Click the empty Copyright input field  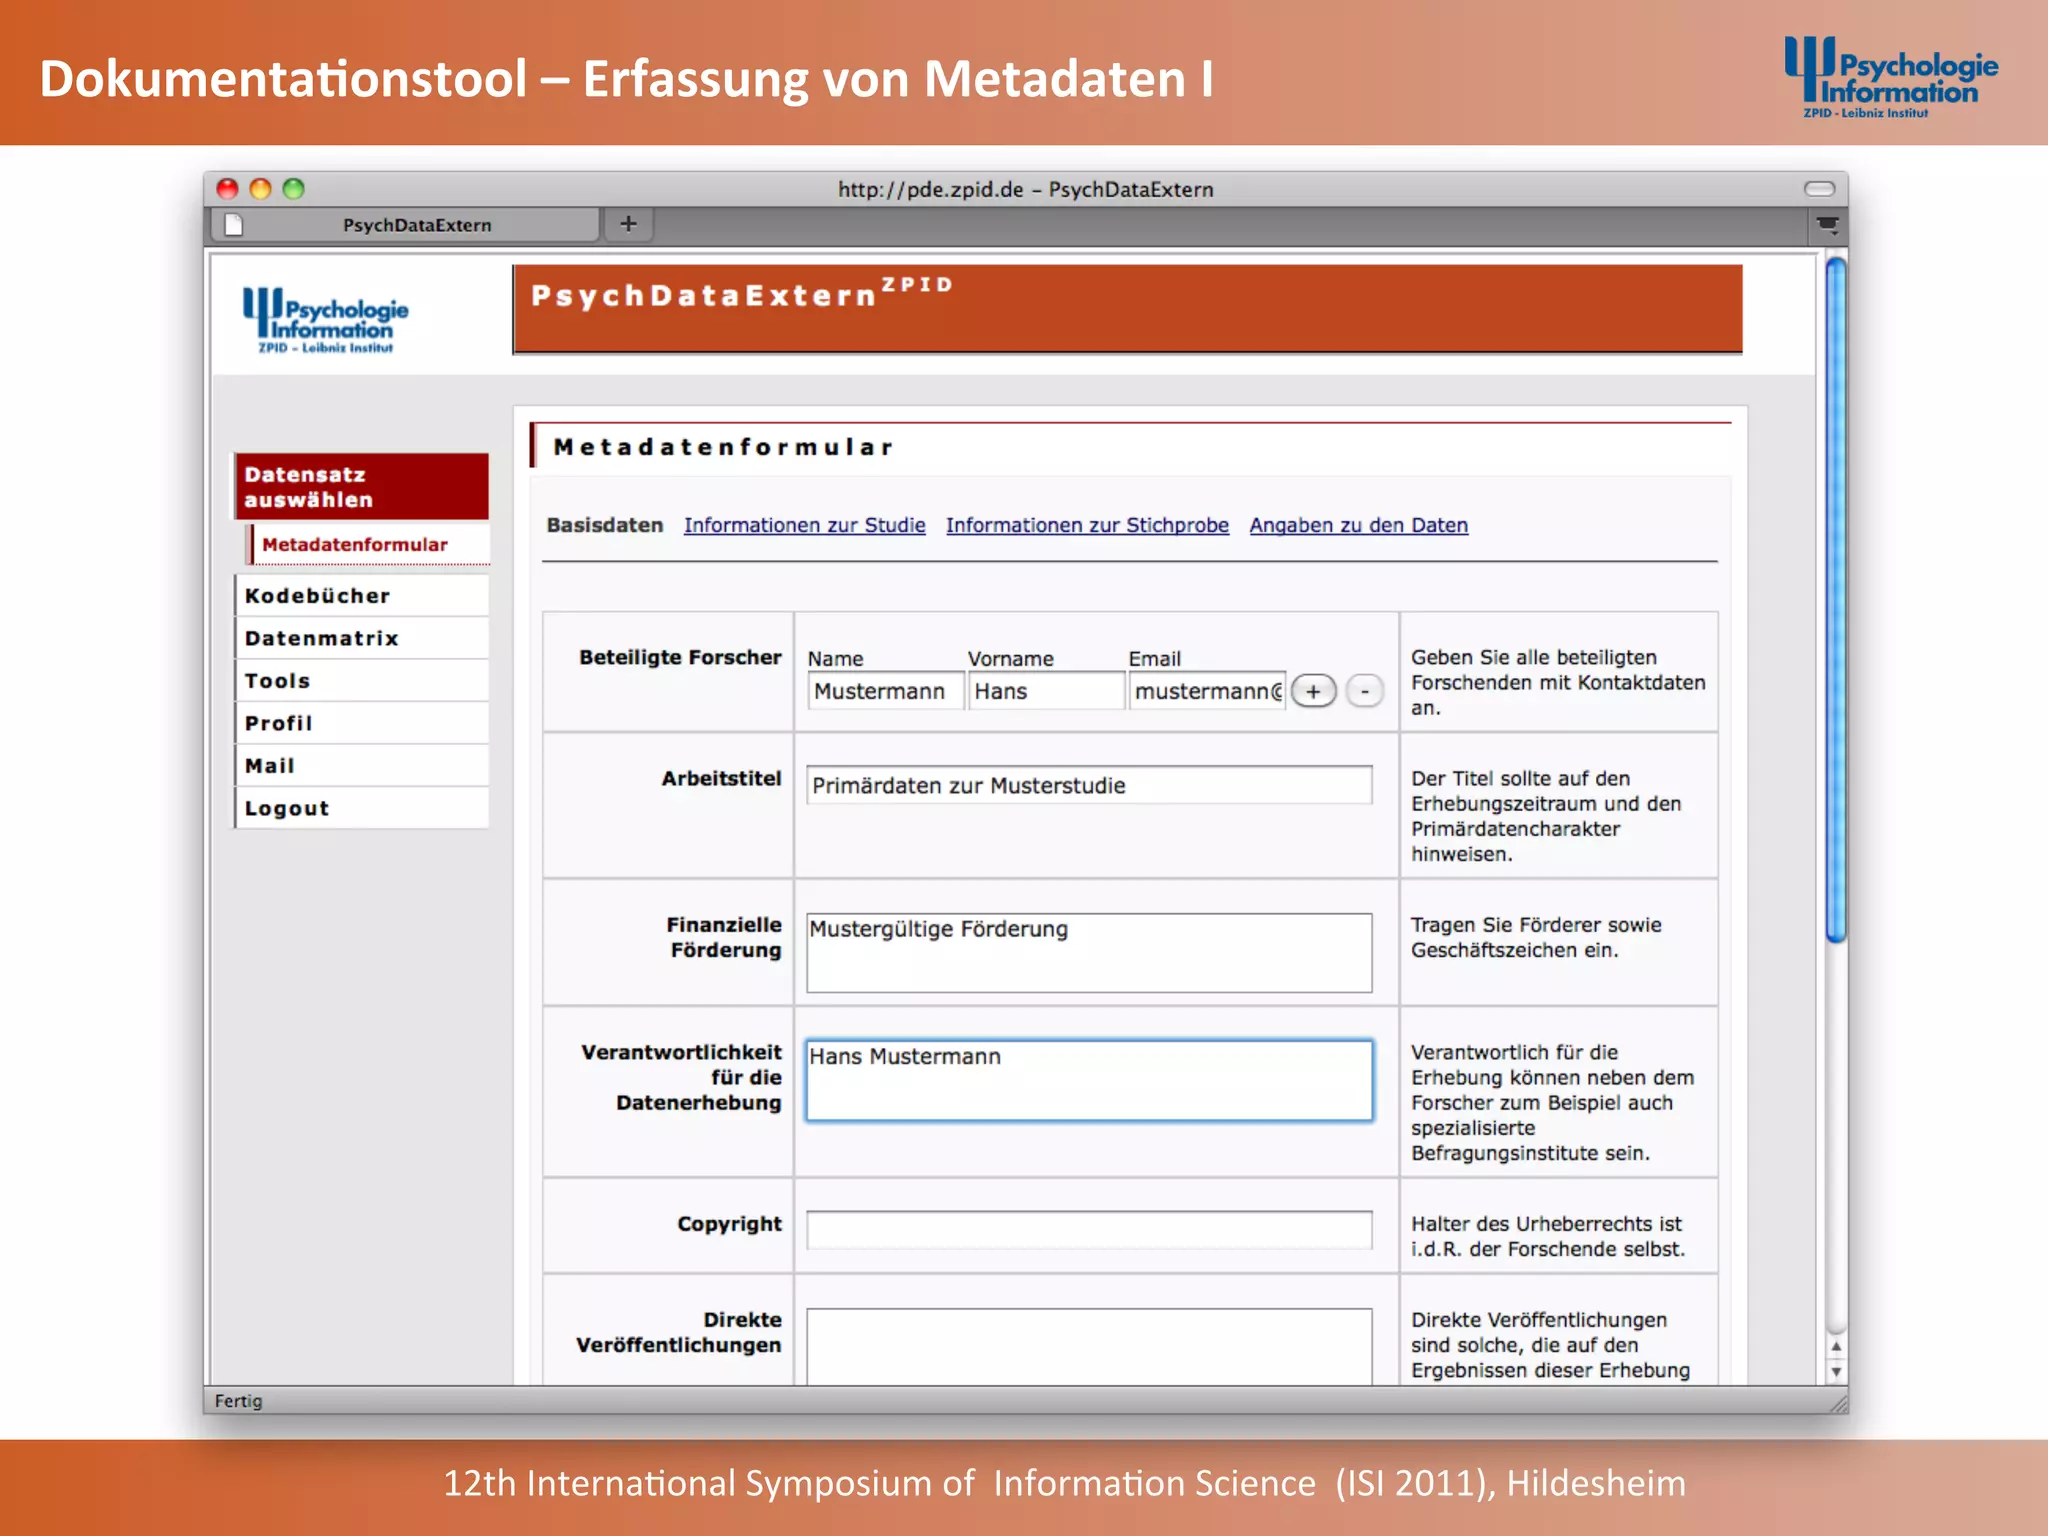tap(1089, 1230)
